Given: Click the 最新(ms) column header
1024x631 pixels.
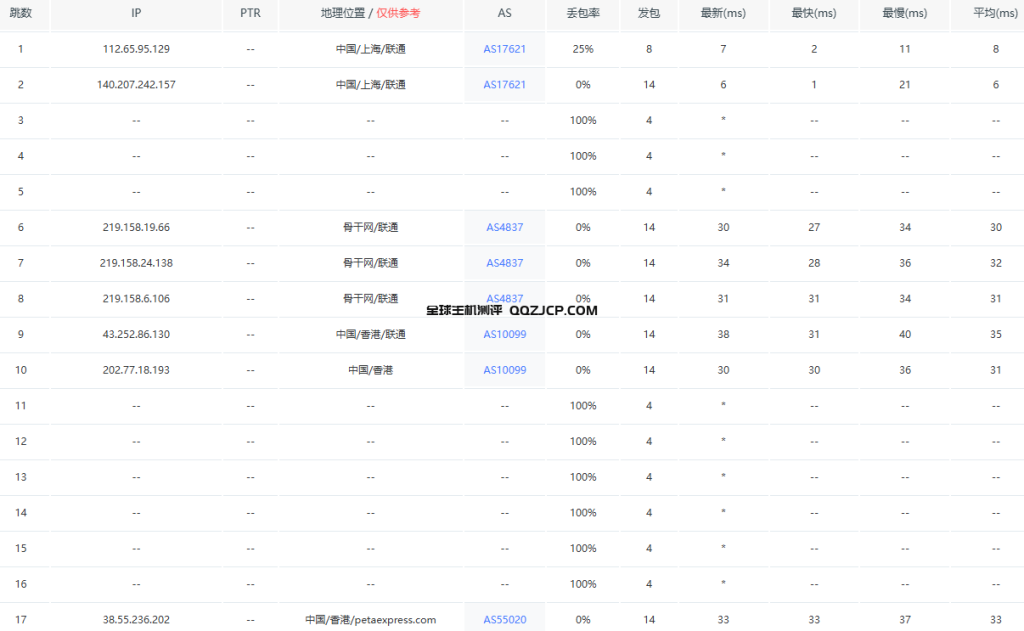Looking at the screenshot, I should (723, 13).
